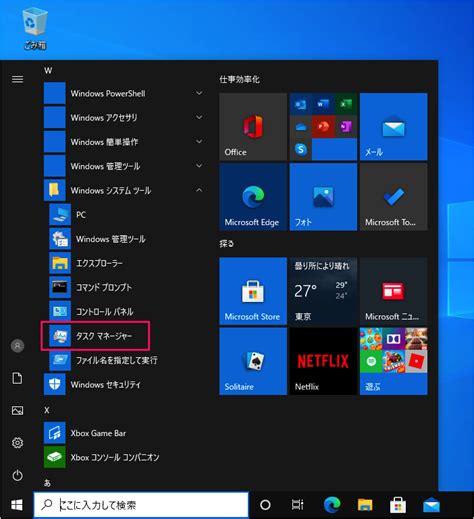Open OneDrive icon in Office apps tile
This screenshot has width=474, height=519.
tap(301, 127)
